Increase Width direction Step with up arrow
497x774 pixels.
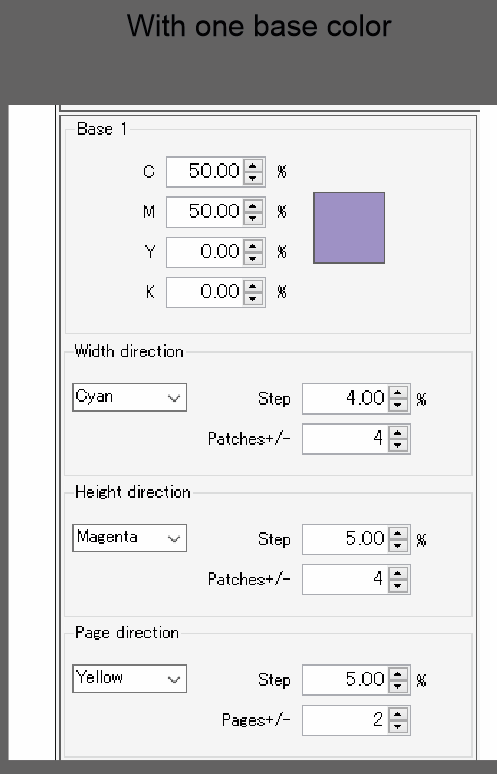coord(398,393)
